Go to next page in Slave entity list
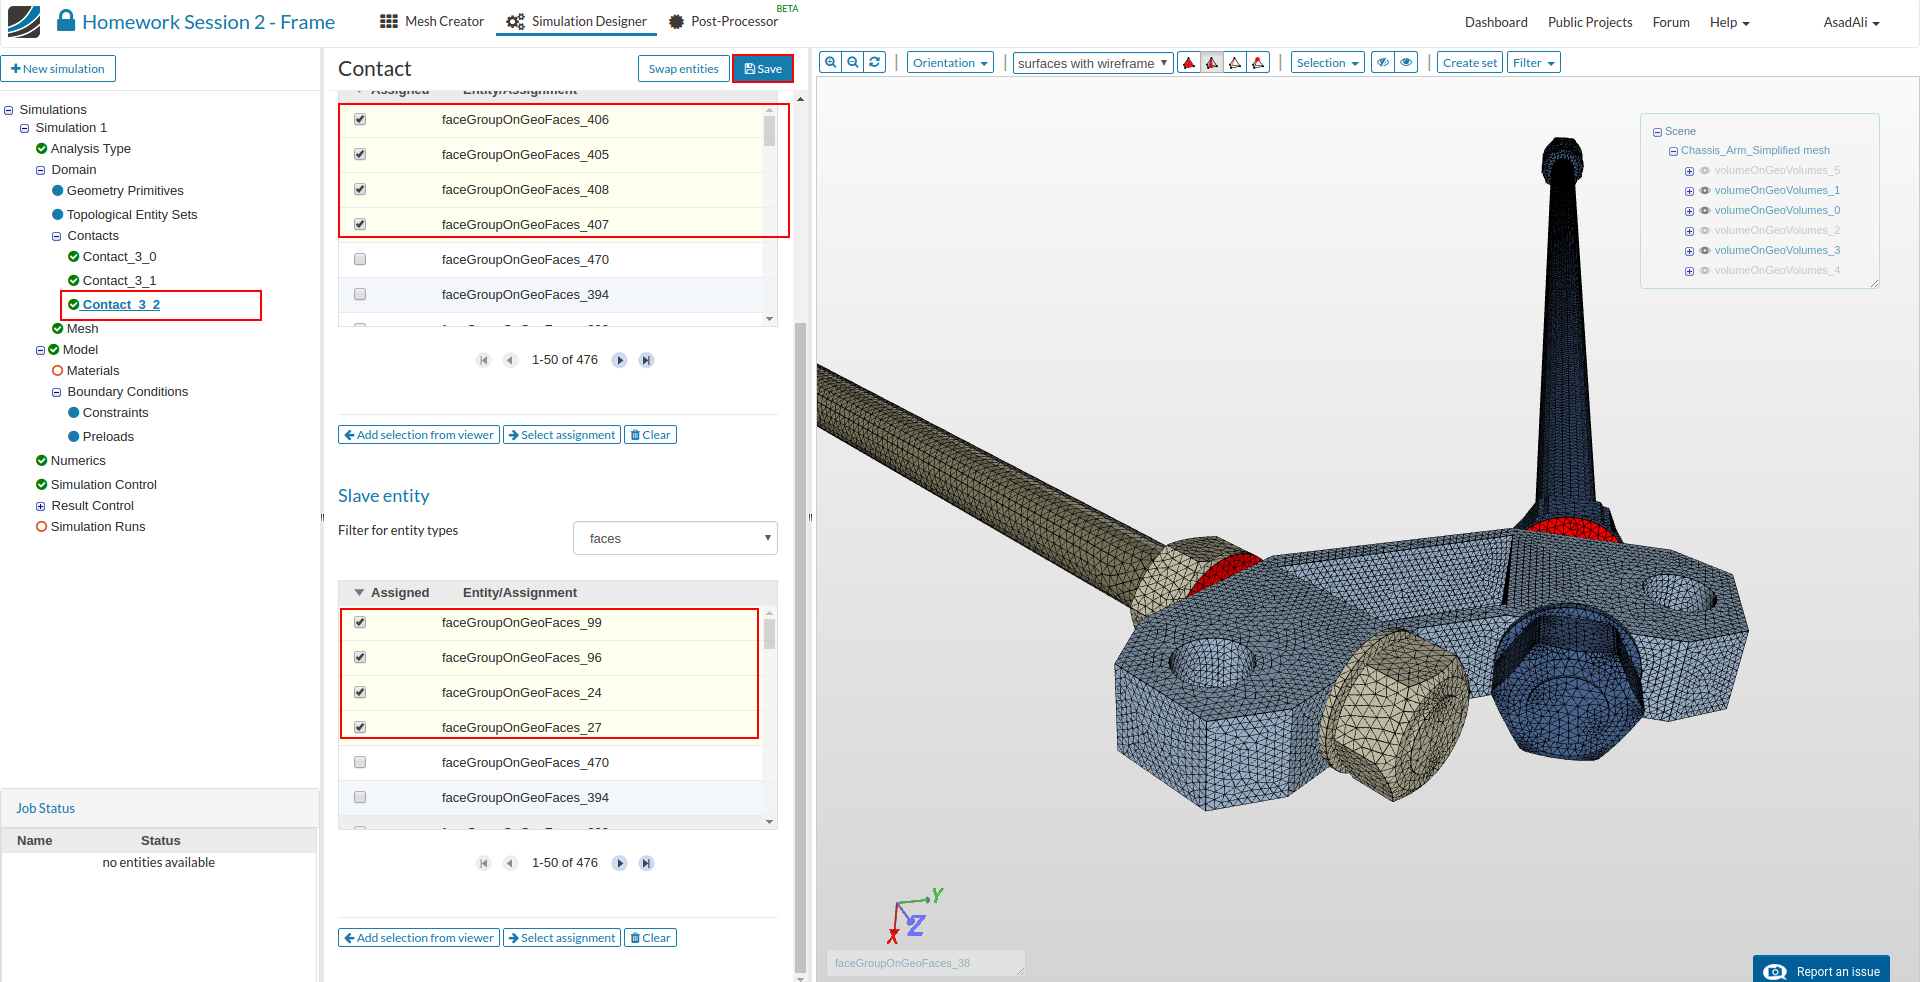Image resolution: width=1920 pixels, height=982 pixels. tap(620, 863)
